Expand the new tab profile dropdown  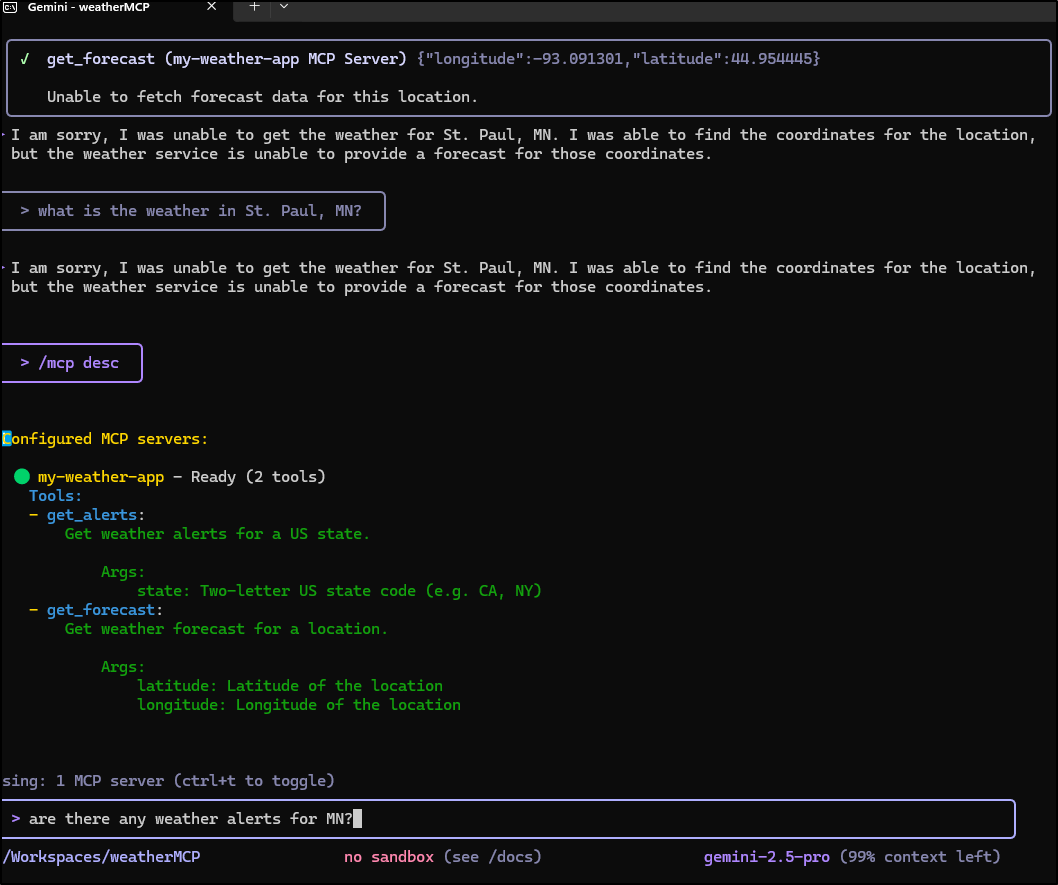pyautogui.click(x=284, y=6)
